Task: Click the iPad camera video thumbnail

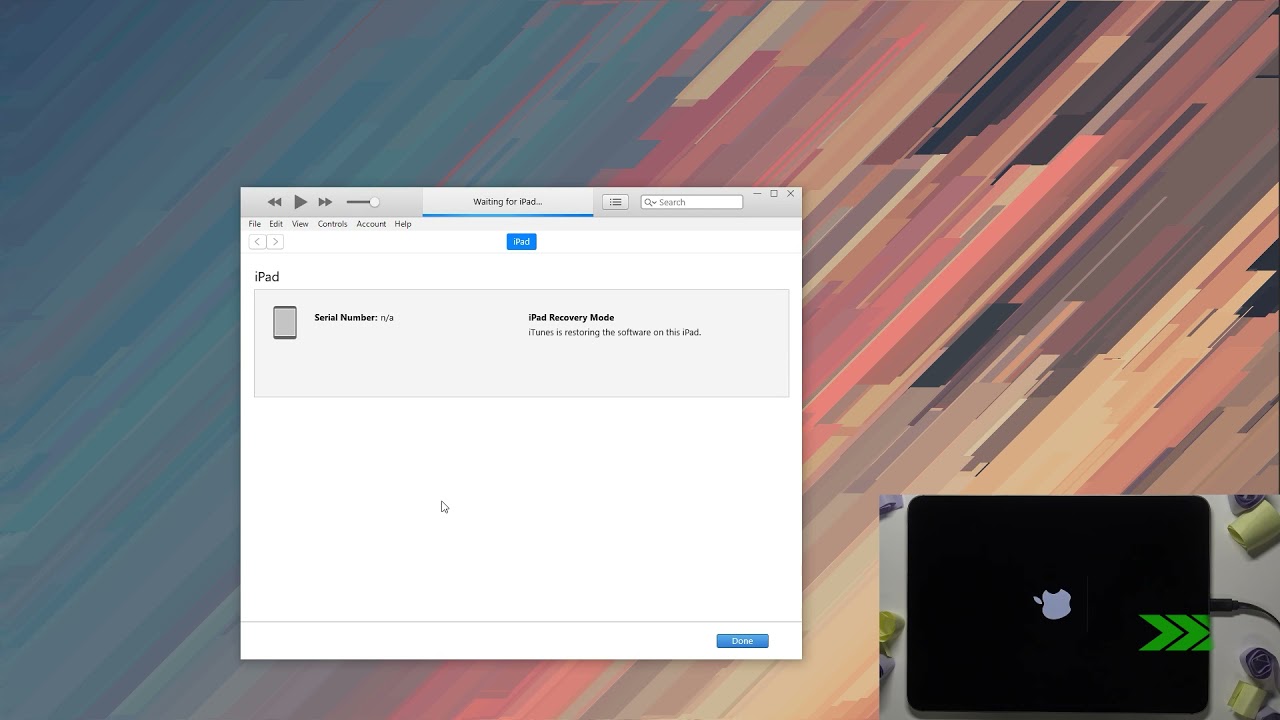Action: coord(1079,607)
